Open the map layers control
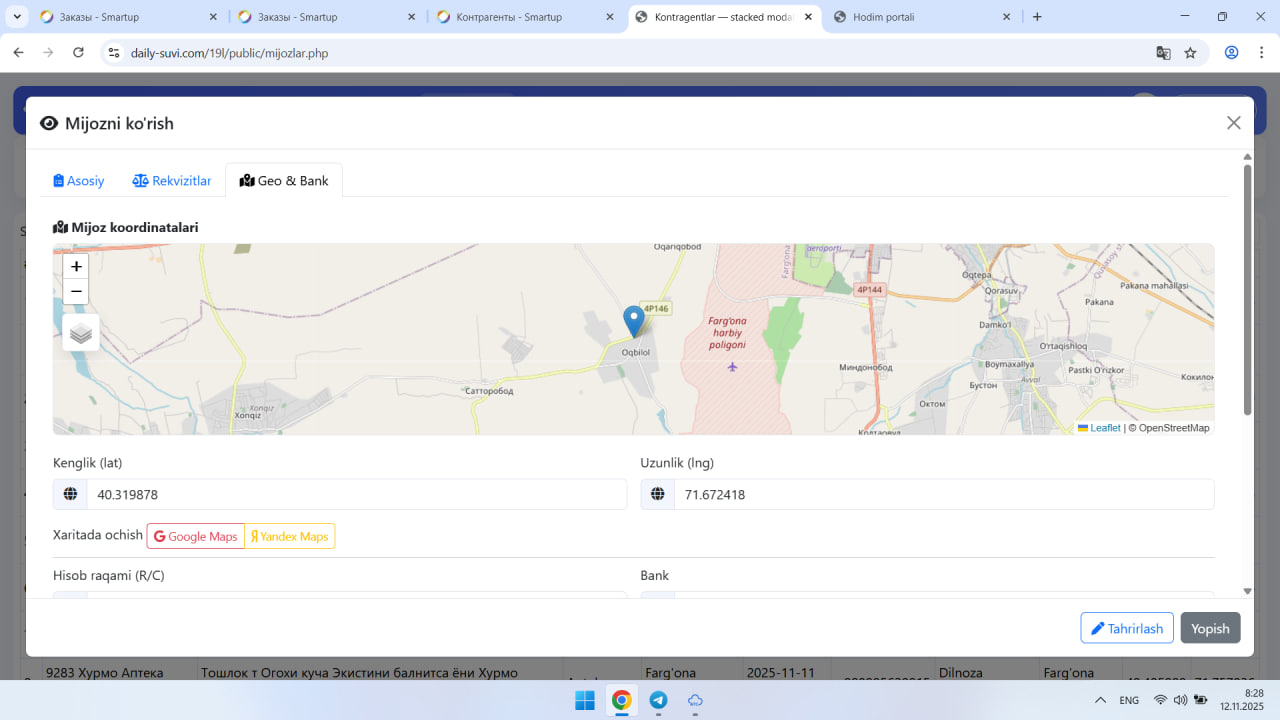Viewport: 1280px width, 720px height. [x=81, y=333]
